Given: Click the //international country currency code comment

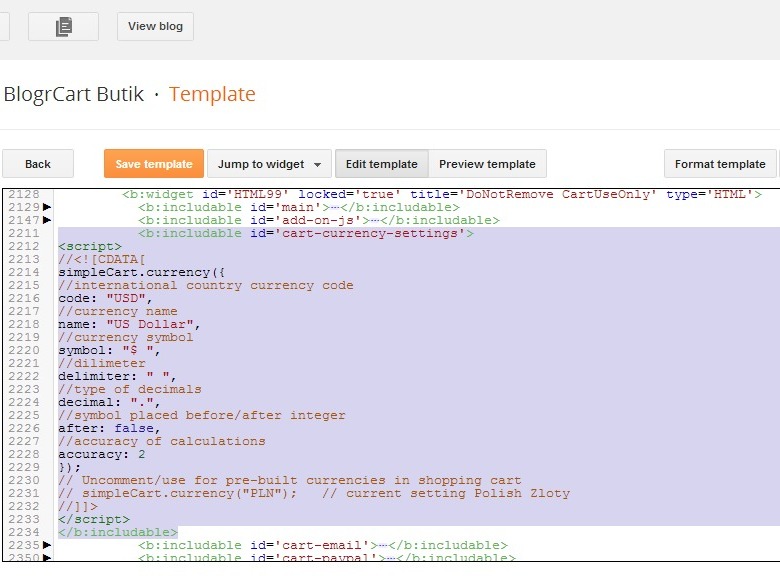Looking at the screenshot, I should point(205,285).
